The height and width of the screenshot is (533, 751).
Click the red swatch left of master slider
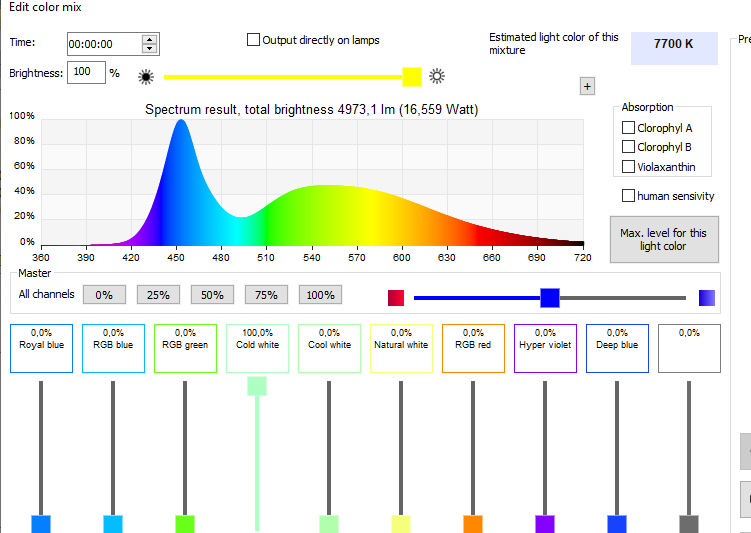click(396, 298)
